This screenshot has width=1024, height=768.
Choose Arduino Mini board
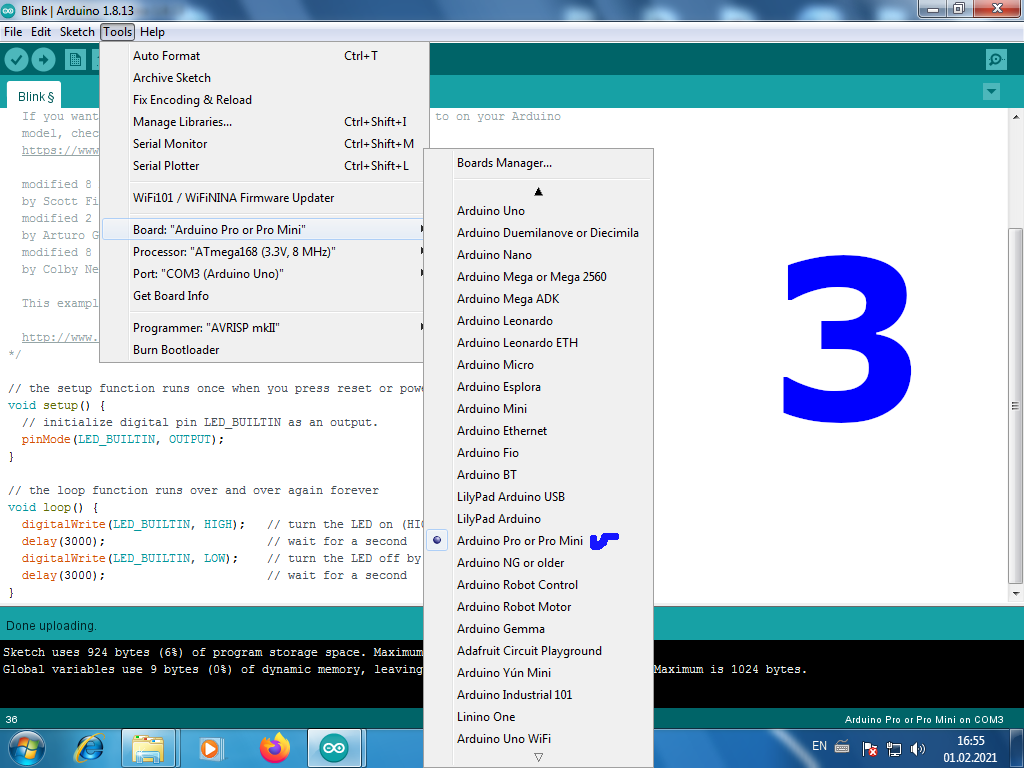[538, 409]
